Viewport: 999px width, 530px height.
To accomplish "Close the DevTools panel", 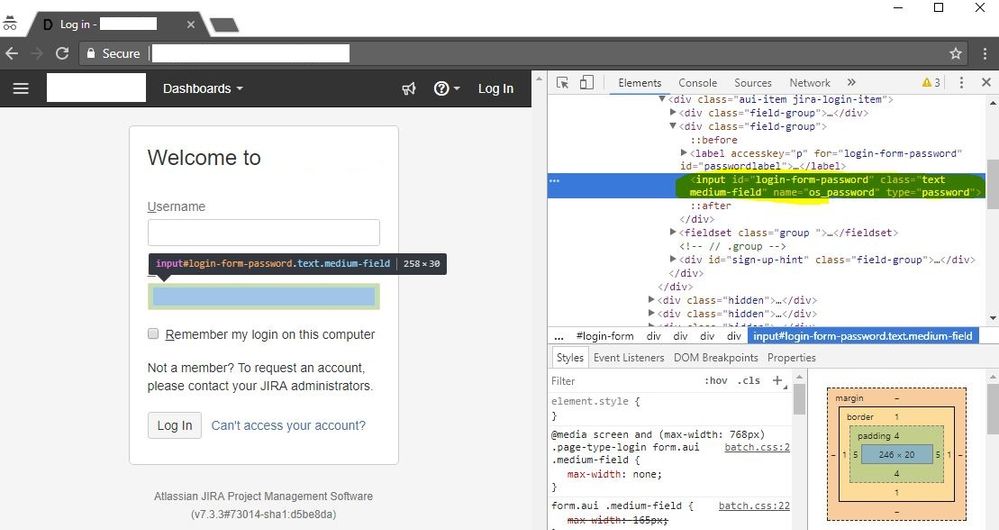I will (986, 82).
